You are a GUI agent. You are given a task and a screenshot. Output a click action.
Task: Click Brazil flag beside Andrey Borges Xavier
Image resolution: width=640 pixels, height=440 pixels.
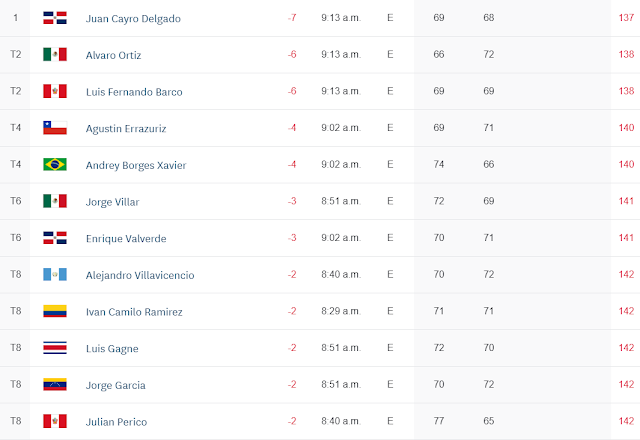(55, 164)
